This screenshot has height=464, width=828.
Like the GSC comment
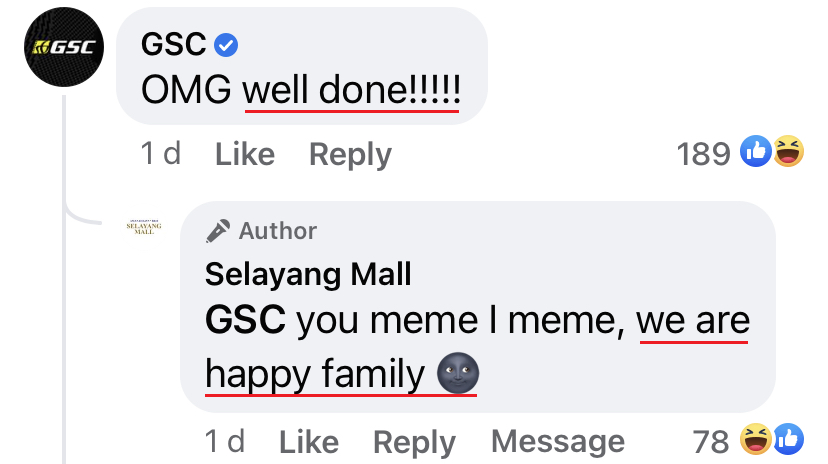tap(245, 154)
